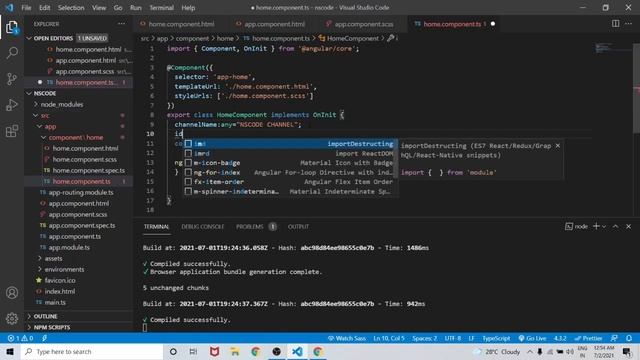Open the Extensions view
The height and width of the screenshot is (360, 640).
tap(12, 131)
